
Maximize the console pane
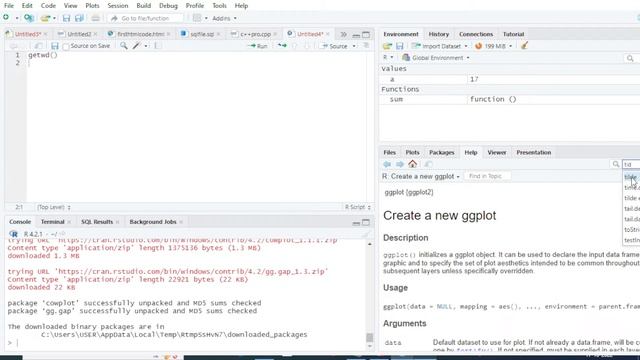point(366,222)
